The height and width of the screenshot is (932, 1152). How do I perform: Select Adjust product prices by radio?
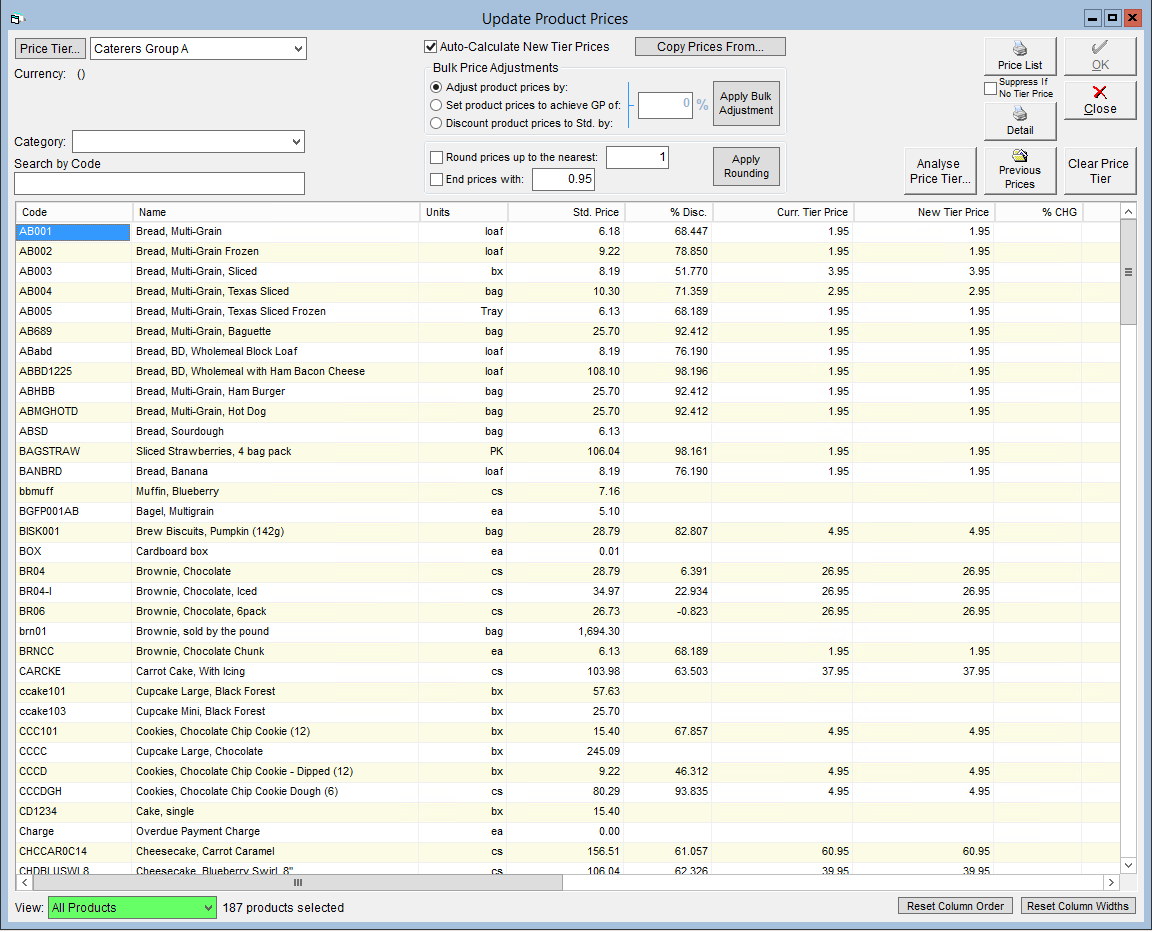pos(436,87)
